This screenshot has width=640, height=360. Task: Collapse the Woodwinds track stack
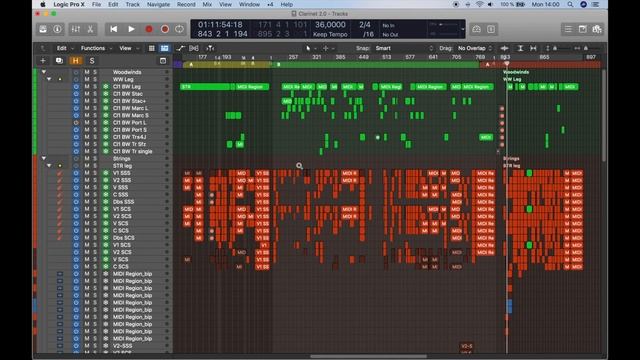pyautogui.click(x=44, y=72)
